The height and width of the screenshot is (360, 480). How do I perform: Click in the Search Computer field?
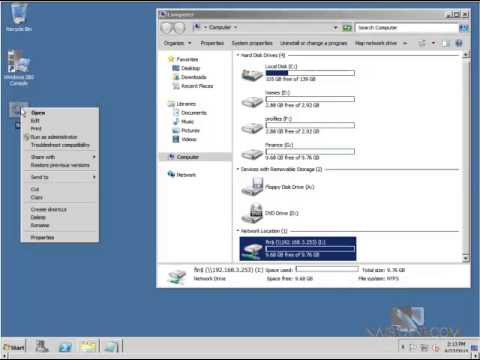pos(407,28)
